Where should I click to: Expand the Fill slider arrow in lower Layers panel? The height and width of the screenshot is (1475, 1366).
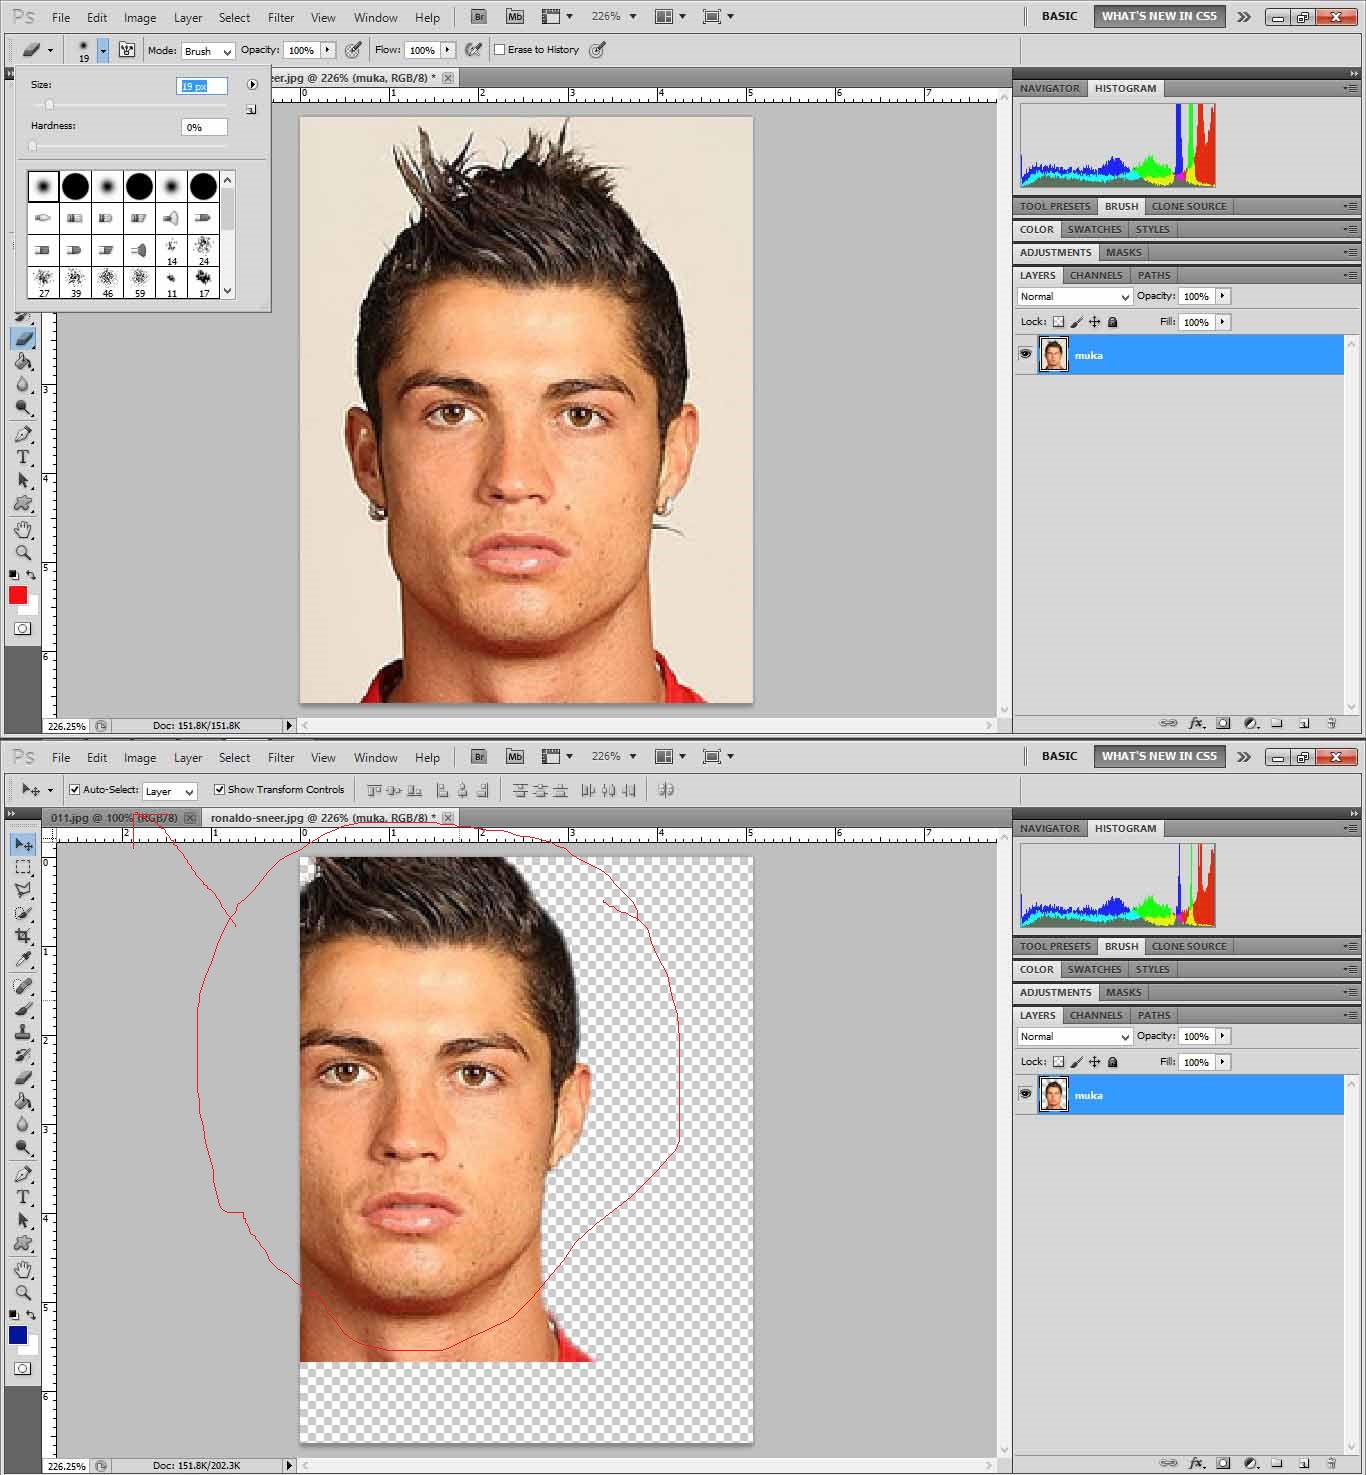pos(1222,1062)
